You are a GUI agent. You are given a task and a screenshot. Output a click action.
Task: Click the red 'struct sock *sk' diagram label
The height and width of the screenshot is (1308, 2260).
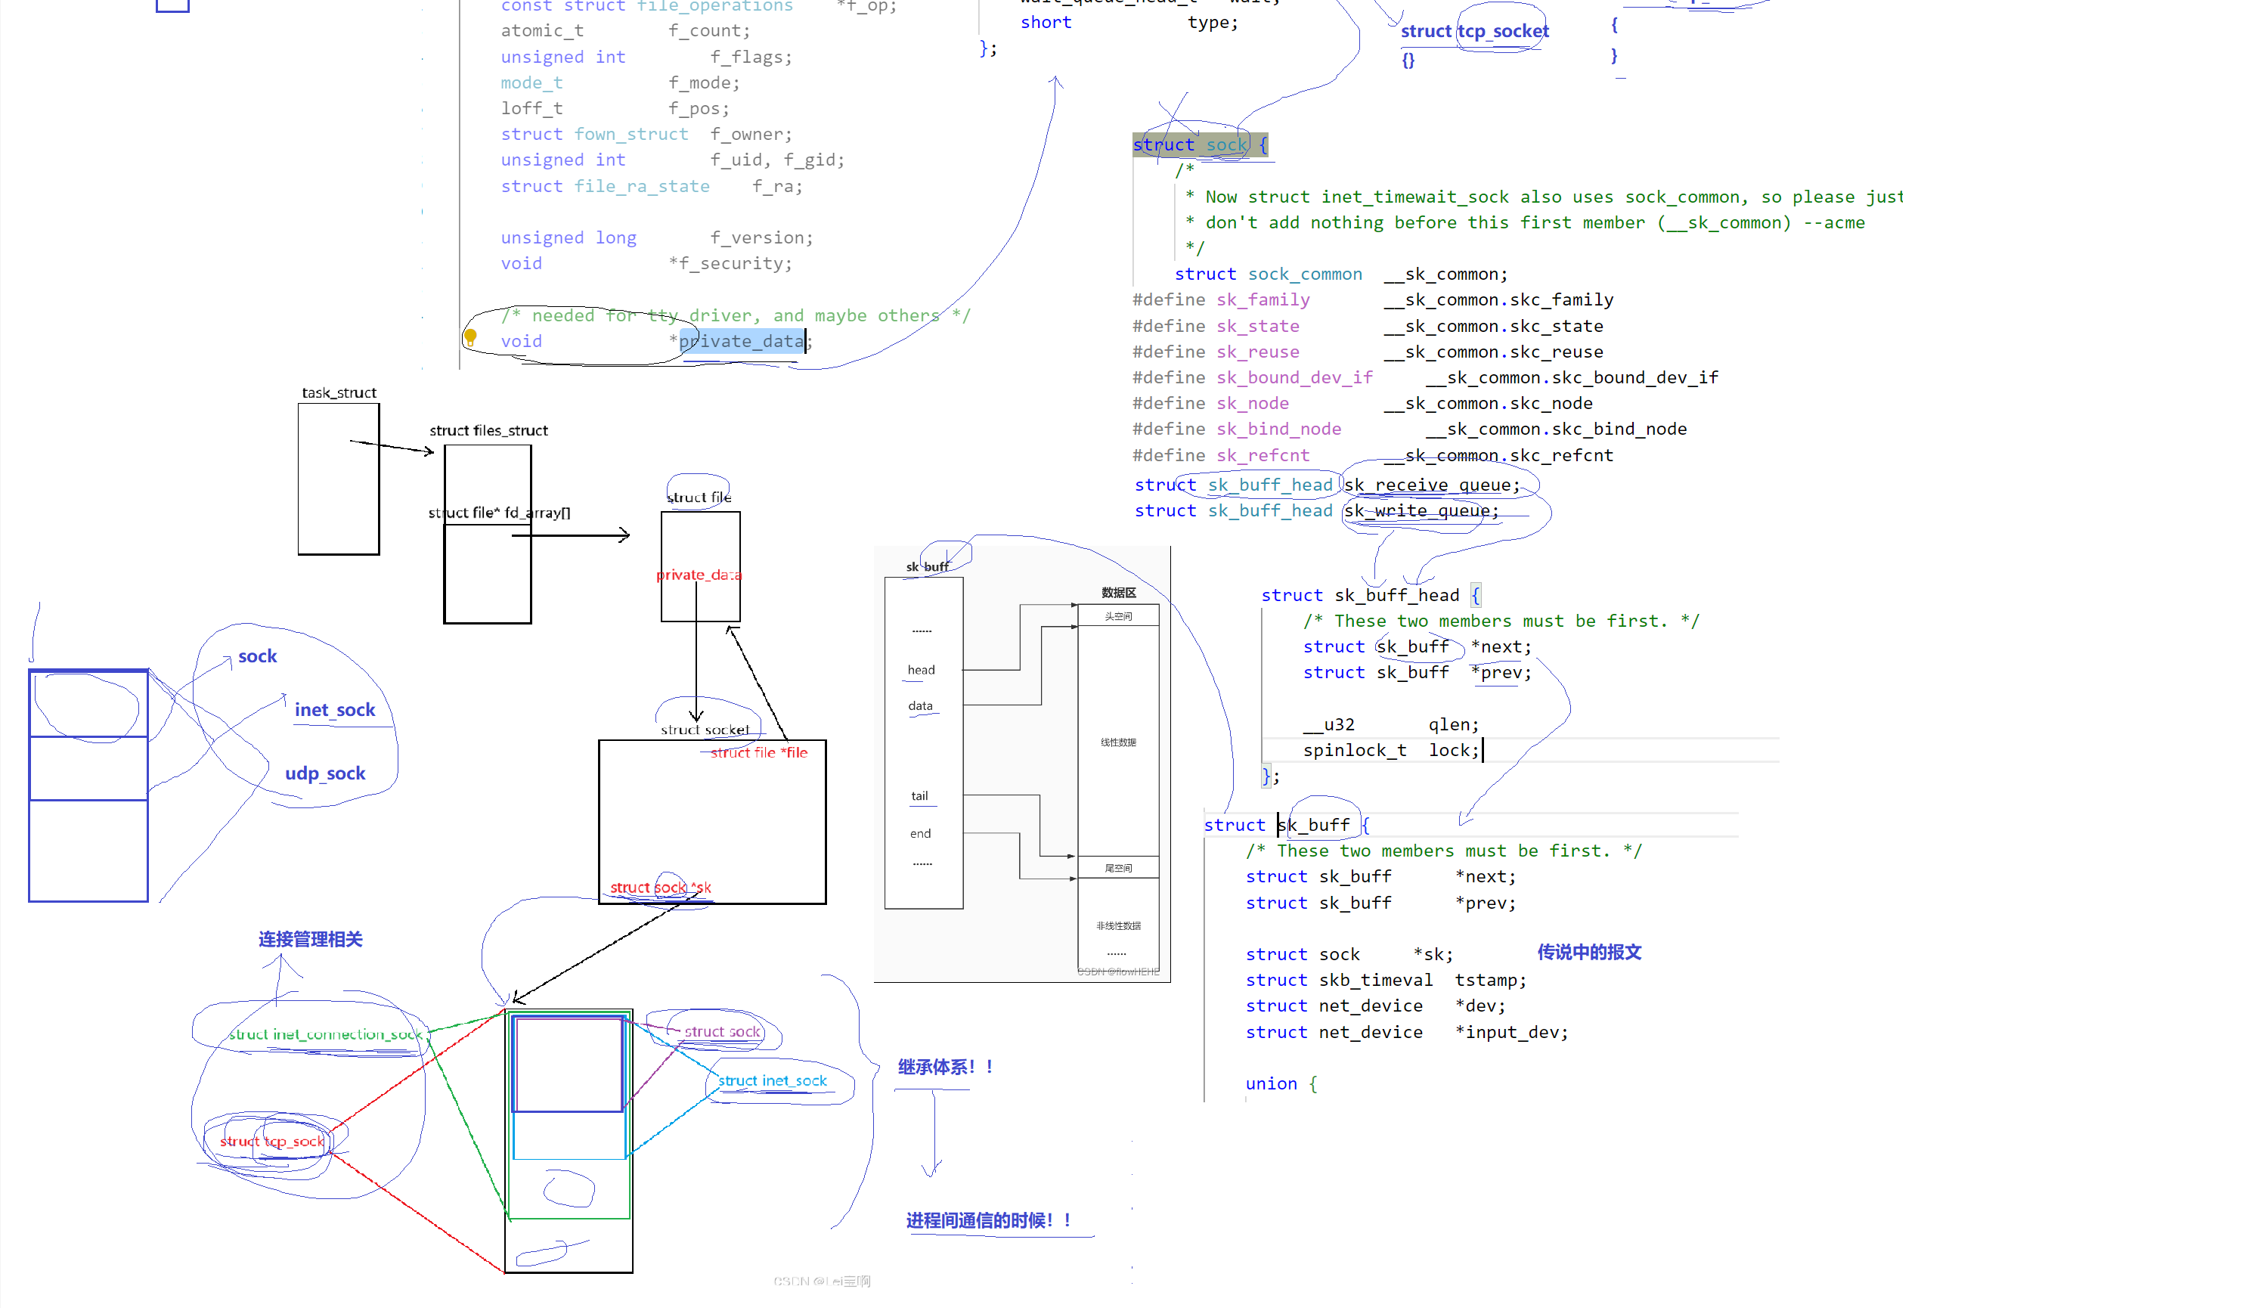(661, 888)
